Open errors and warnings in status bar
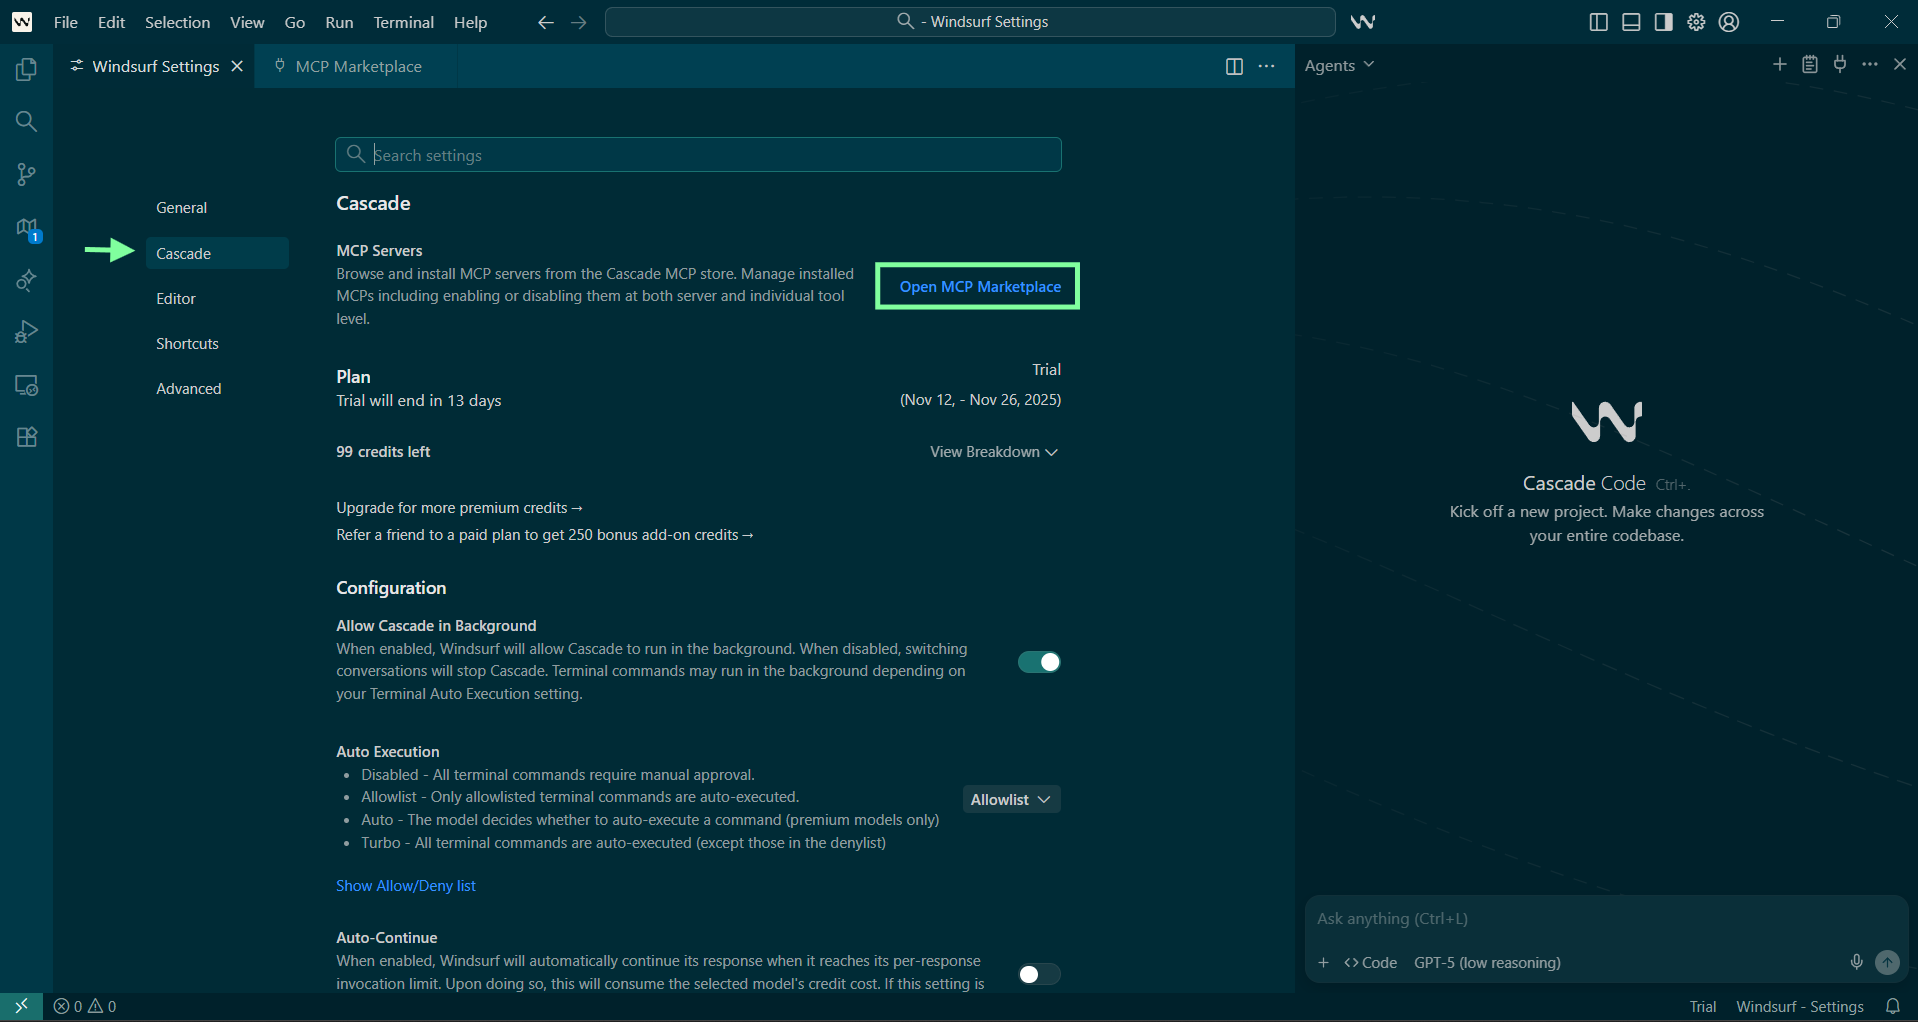 [85, 1007]
